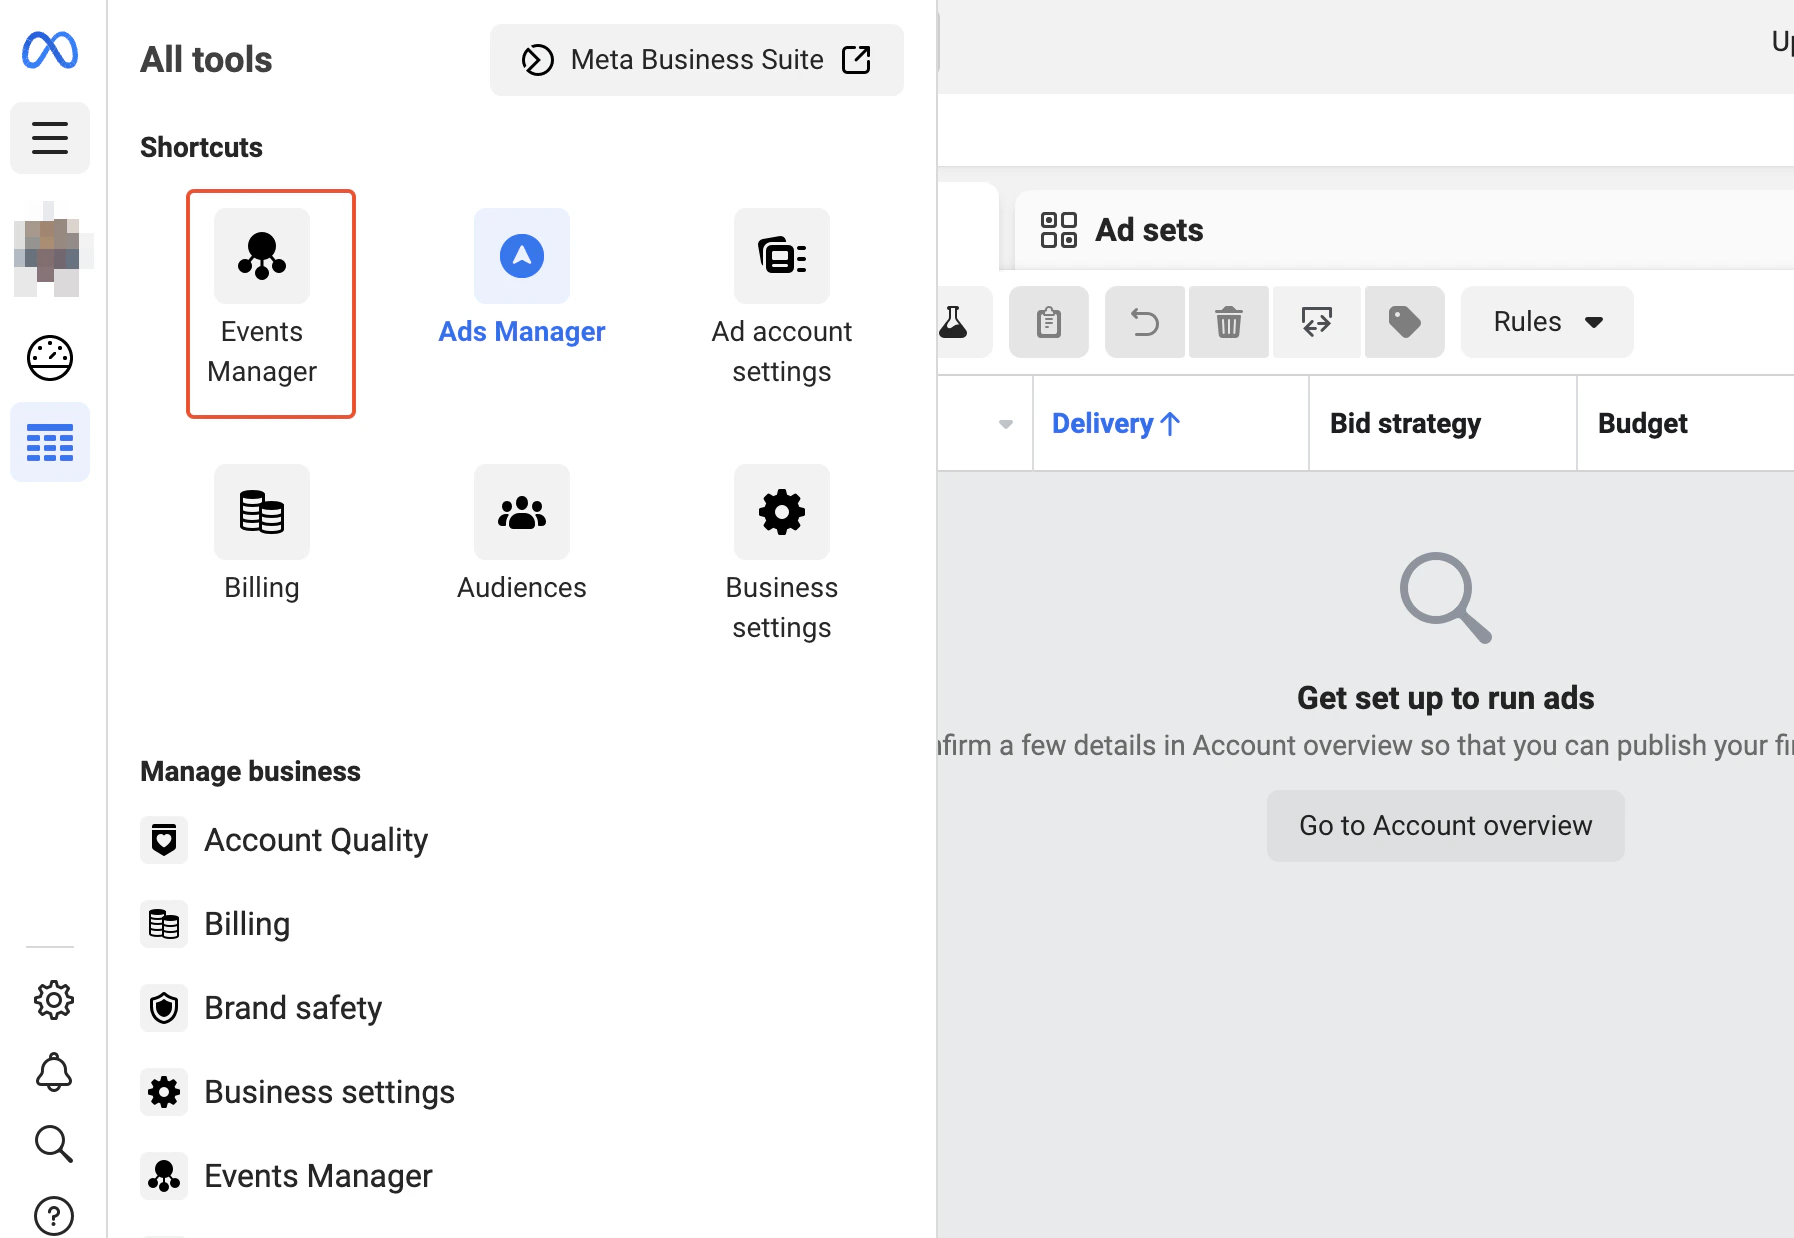Screen dimensions: 1794x1238
Task: Click the blurred profile avatar
Action: click(54, 250)
